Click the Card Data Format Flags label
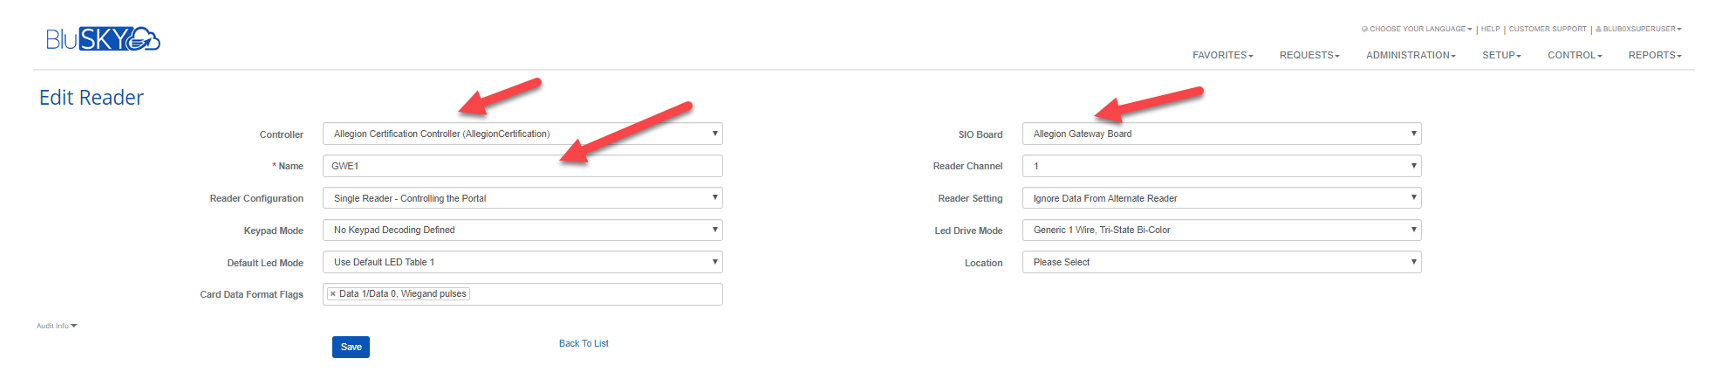The image size is (1716, 380). pos(251,295)
